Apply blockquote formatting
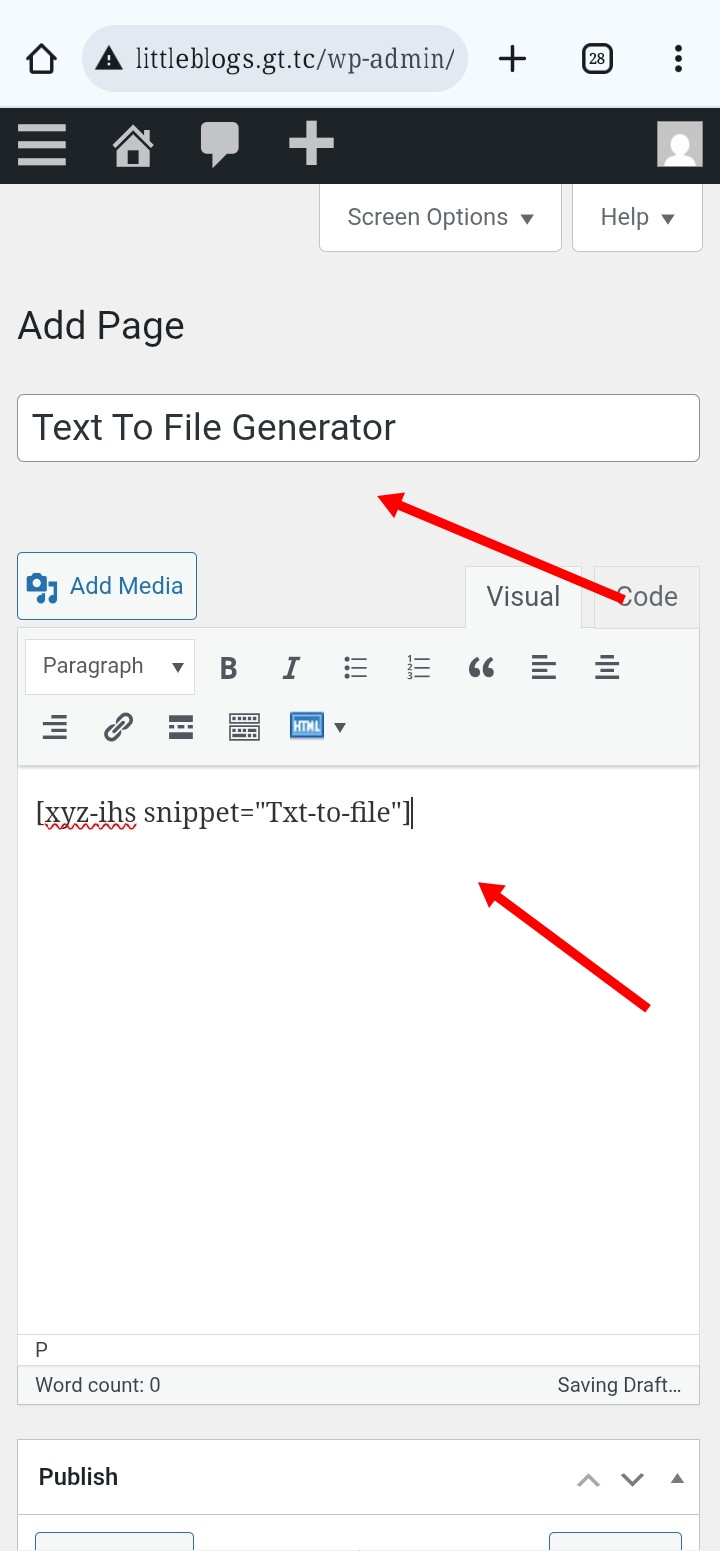Screen dimensions: 720x1551 click(481, 668)
